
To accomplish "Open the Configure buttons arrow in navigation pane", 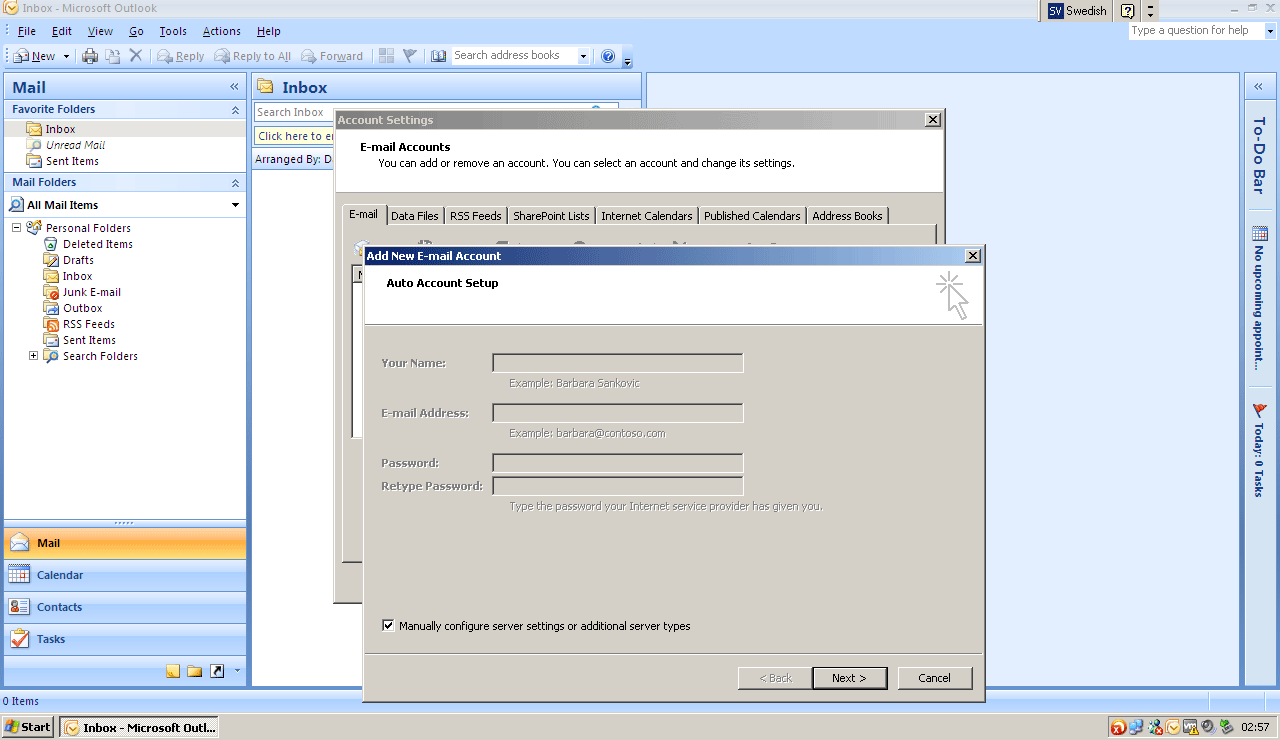I will (237, 671).
